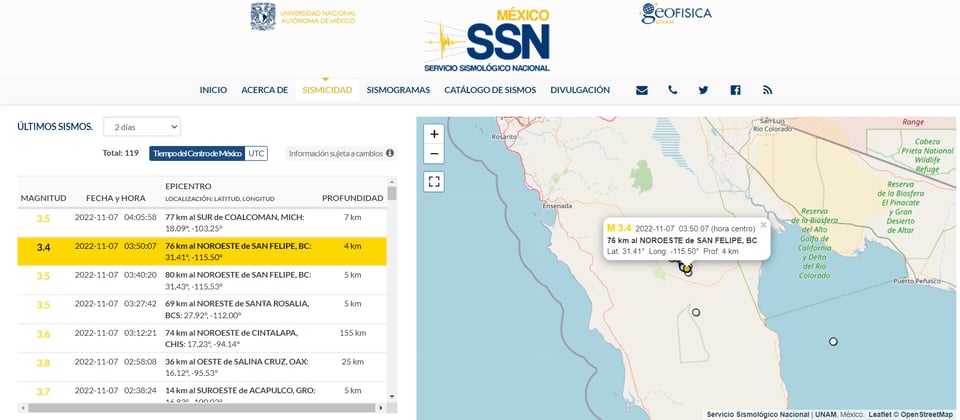Go to the INICIO page

213,90
